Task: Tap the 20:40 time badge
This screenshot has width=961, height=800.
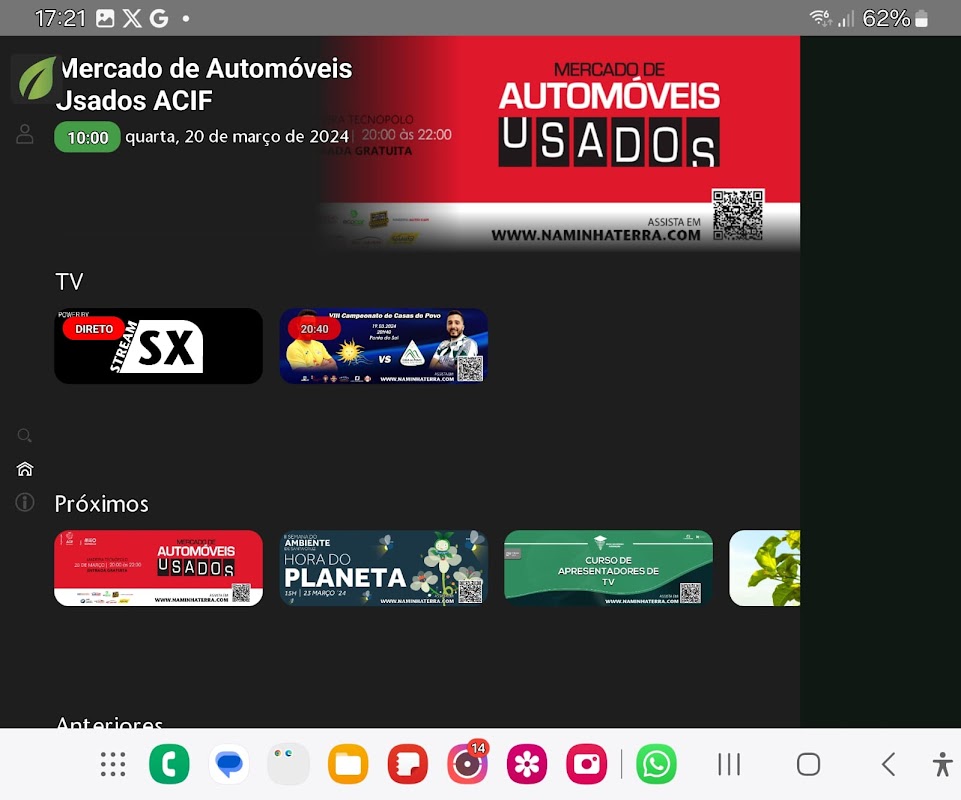Action: click(314, 329)
